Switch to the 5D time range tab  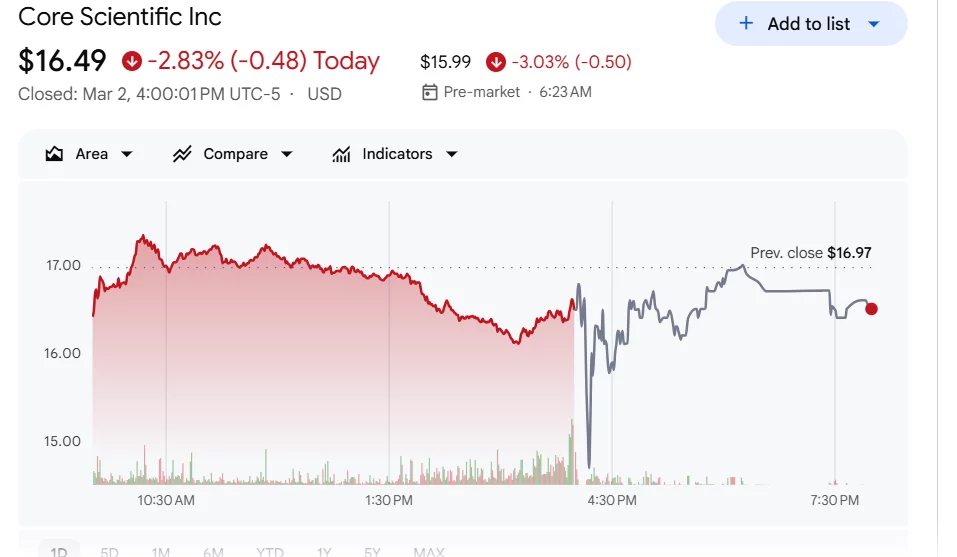tap(110, 552)
